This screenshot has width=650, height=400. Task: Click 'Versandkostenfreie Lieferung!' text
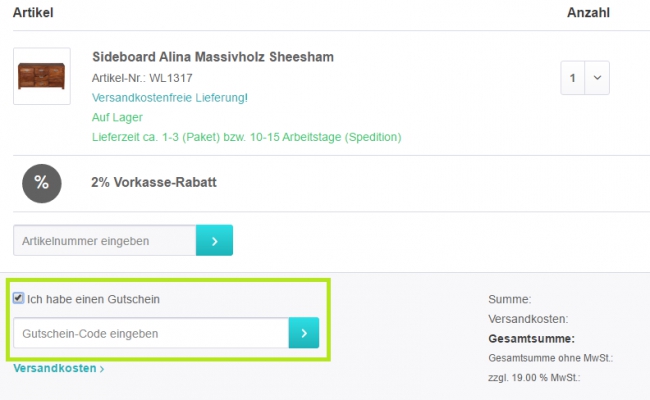(169, 97)
